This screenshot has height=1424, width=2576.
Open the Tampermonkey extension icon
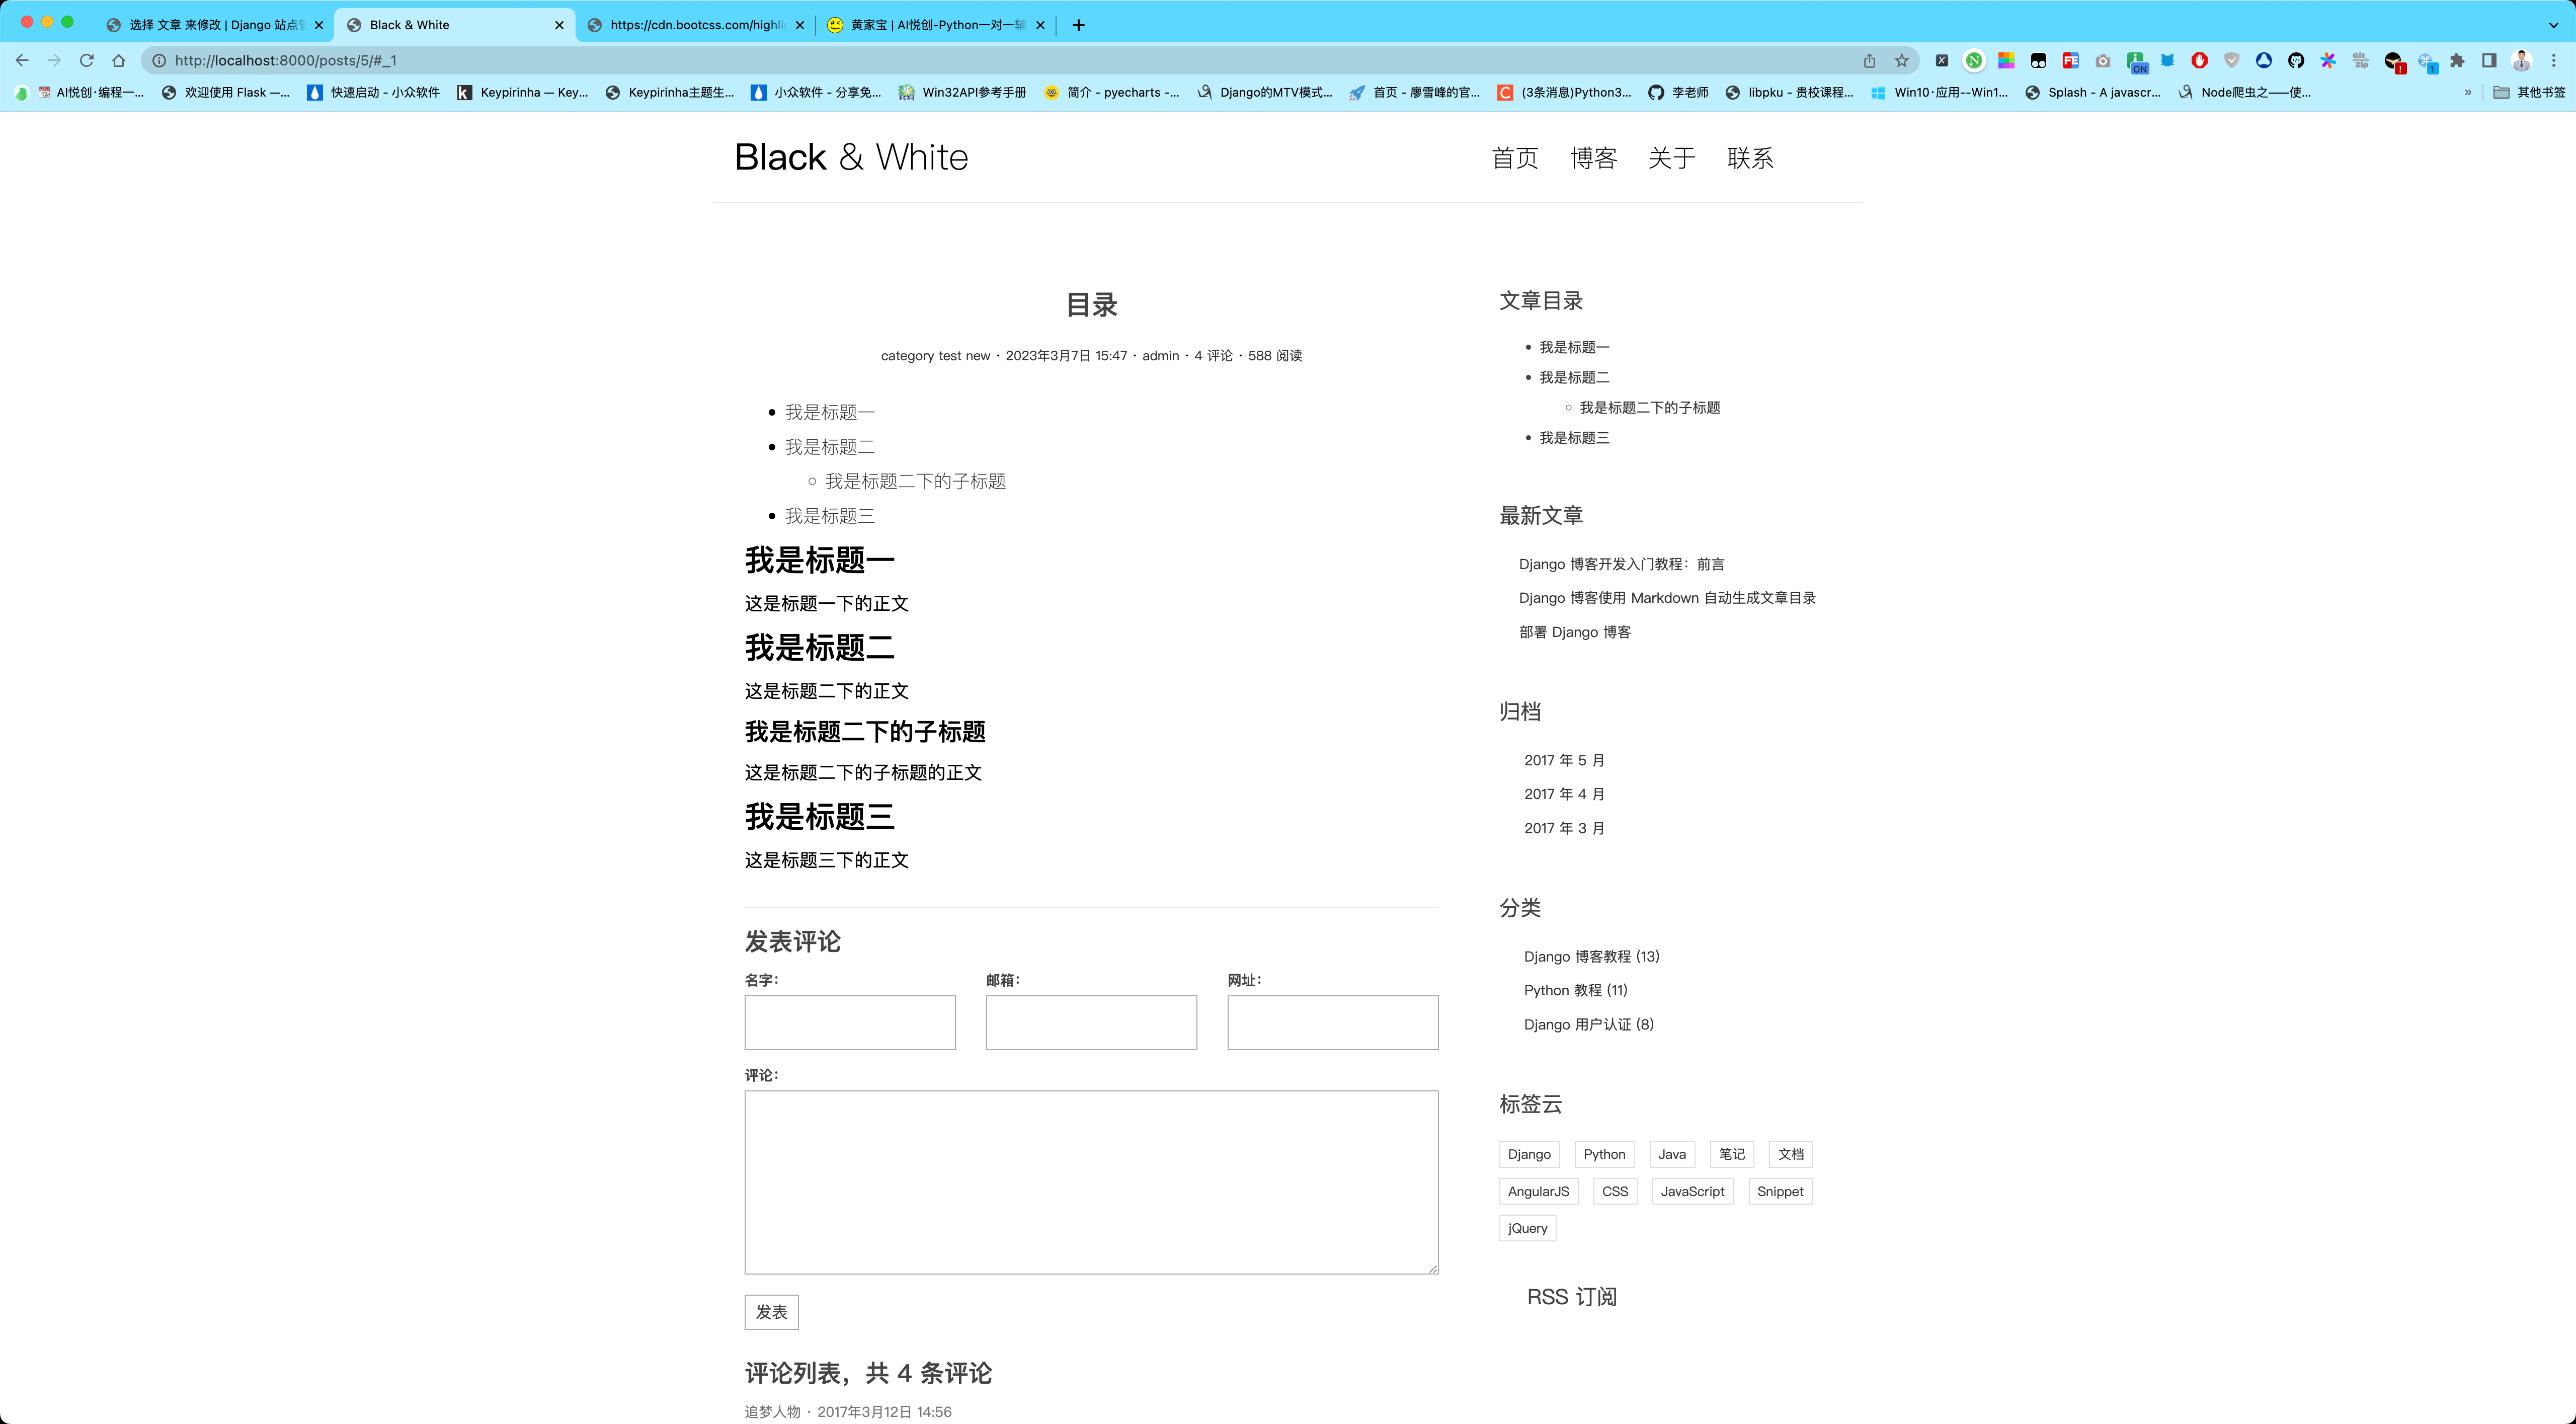coord(2038,60)
